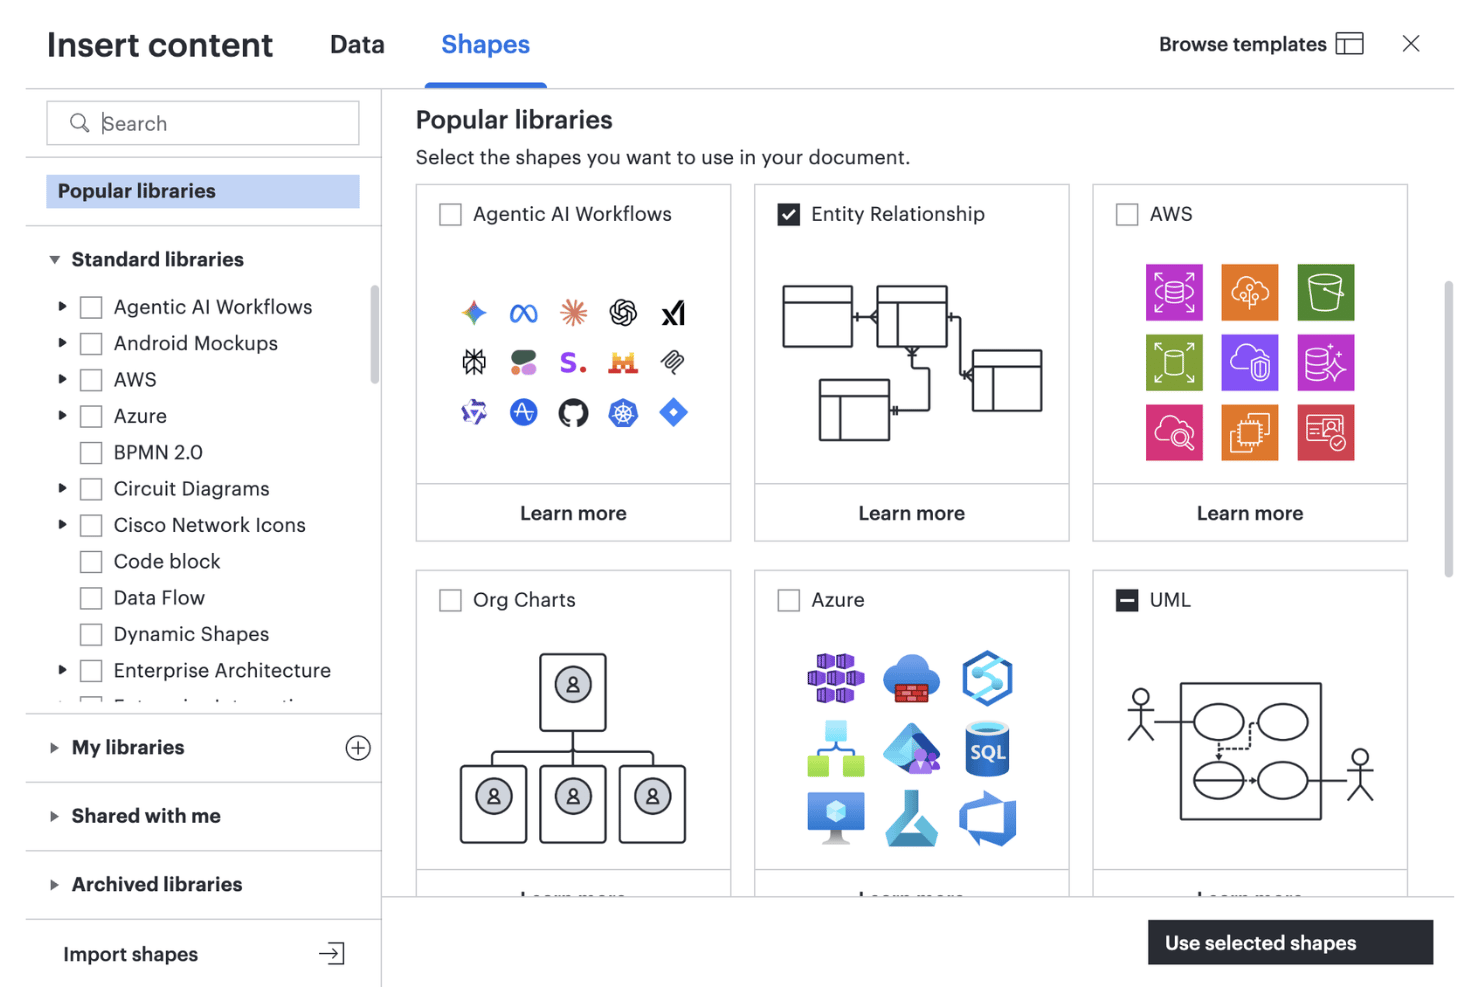Focus the Search input field

pyautogui.click(x=203, y=123)
